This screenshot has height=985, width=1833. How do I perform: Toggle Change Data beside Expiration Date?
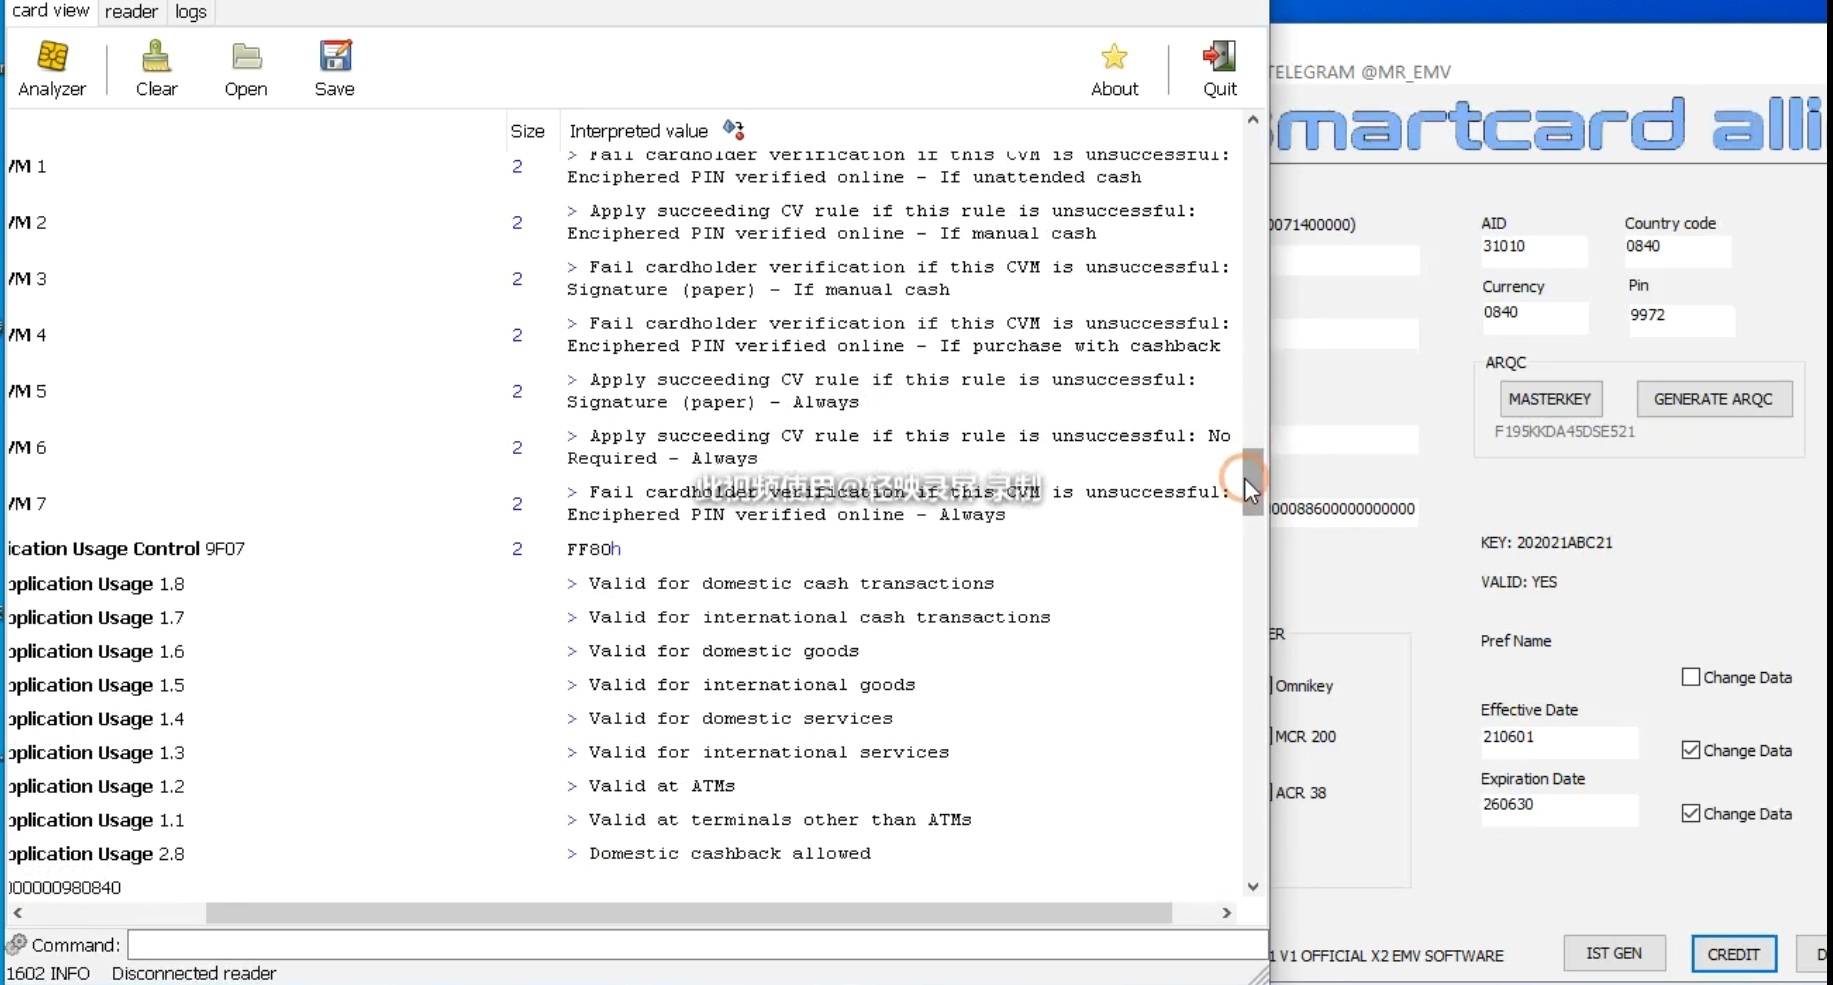1691,813
